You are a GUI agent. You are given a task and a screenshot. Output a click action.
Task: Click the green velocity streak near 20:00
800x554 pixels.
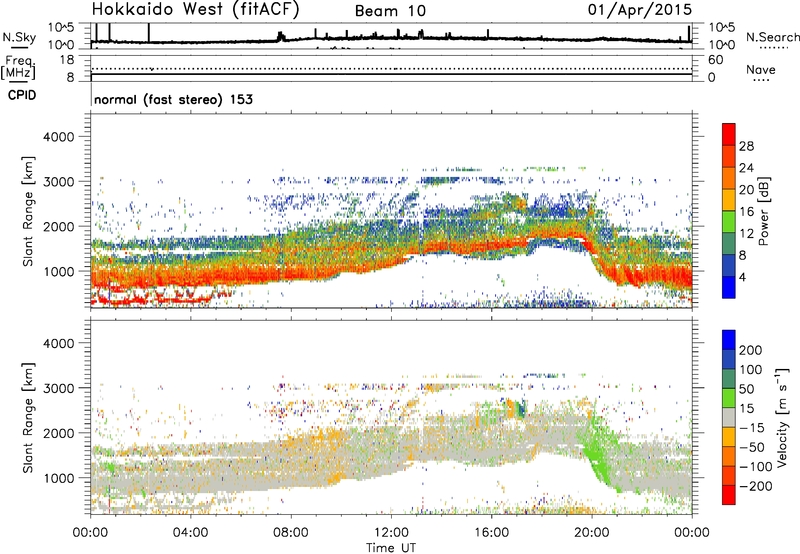tap(596, 453)
